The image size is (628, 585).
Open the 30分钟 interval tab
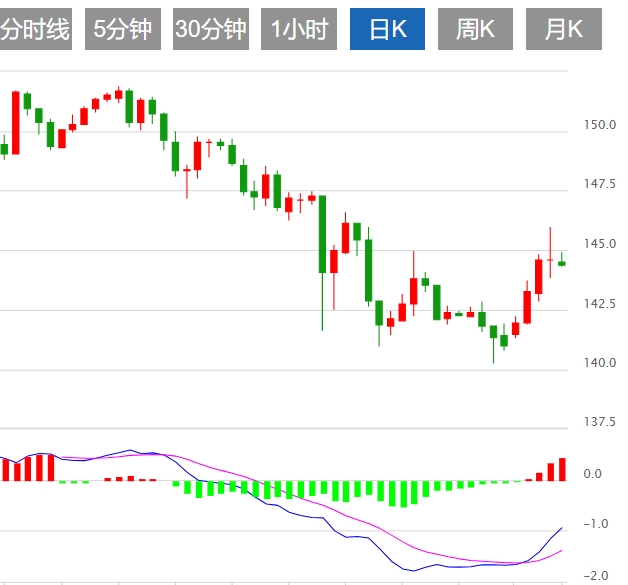[x=210, y=30]
